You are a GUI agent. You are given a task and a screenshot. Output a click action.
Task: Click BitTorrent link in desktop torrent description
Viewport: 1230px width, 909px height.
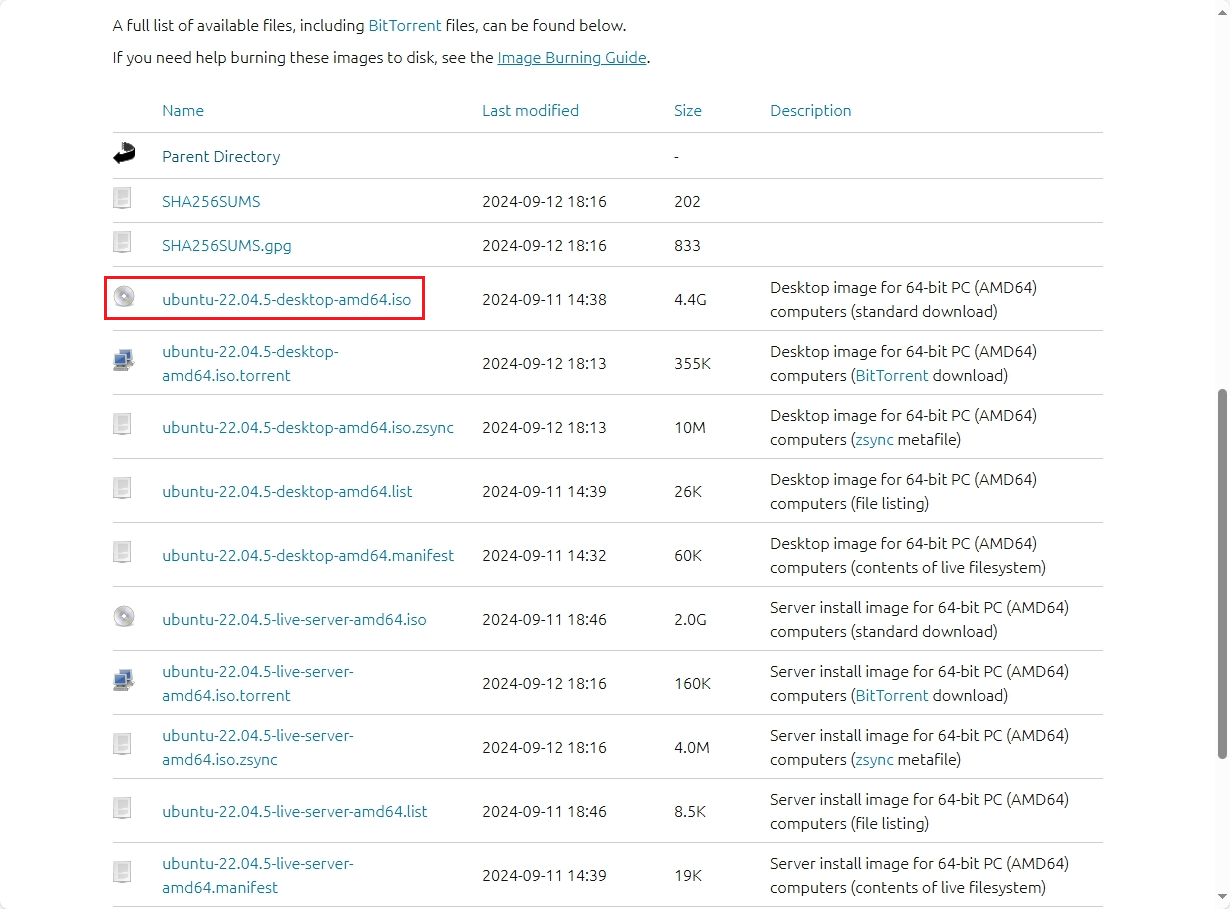[891, 376]
